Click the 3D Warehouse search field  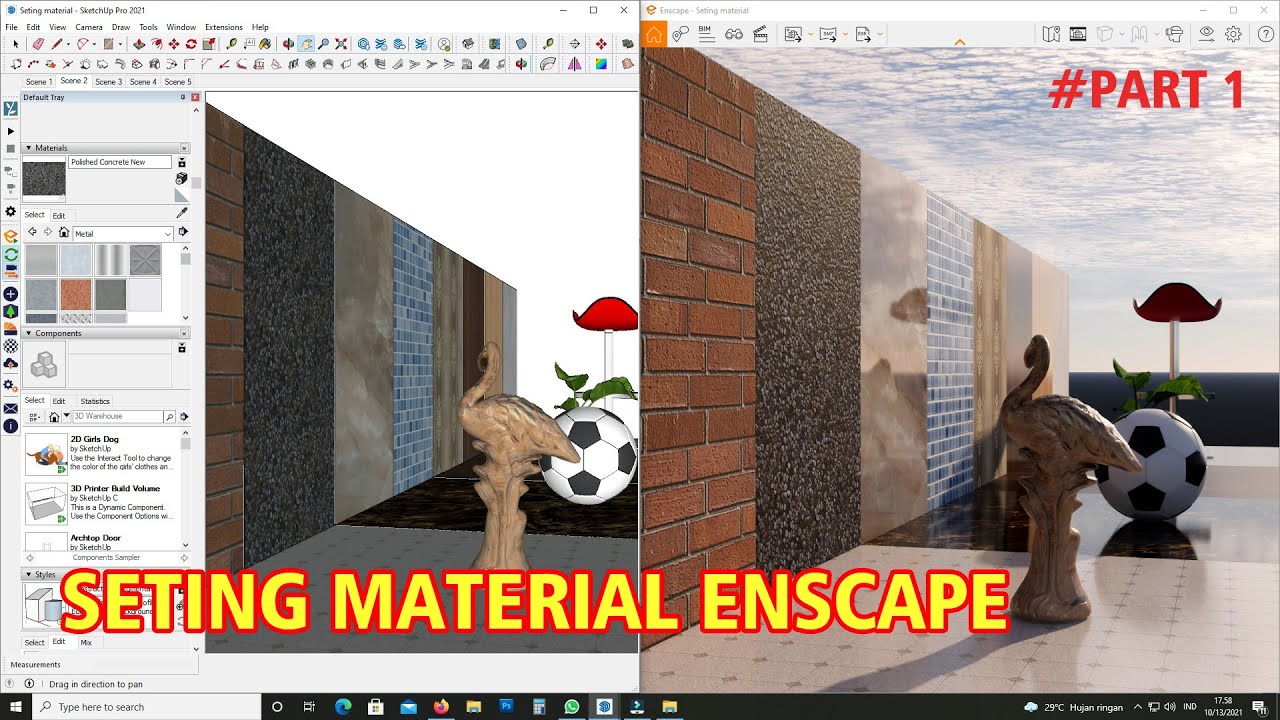(x=116, y=416)
